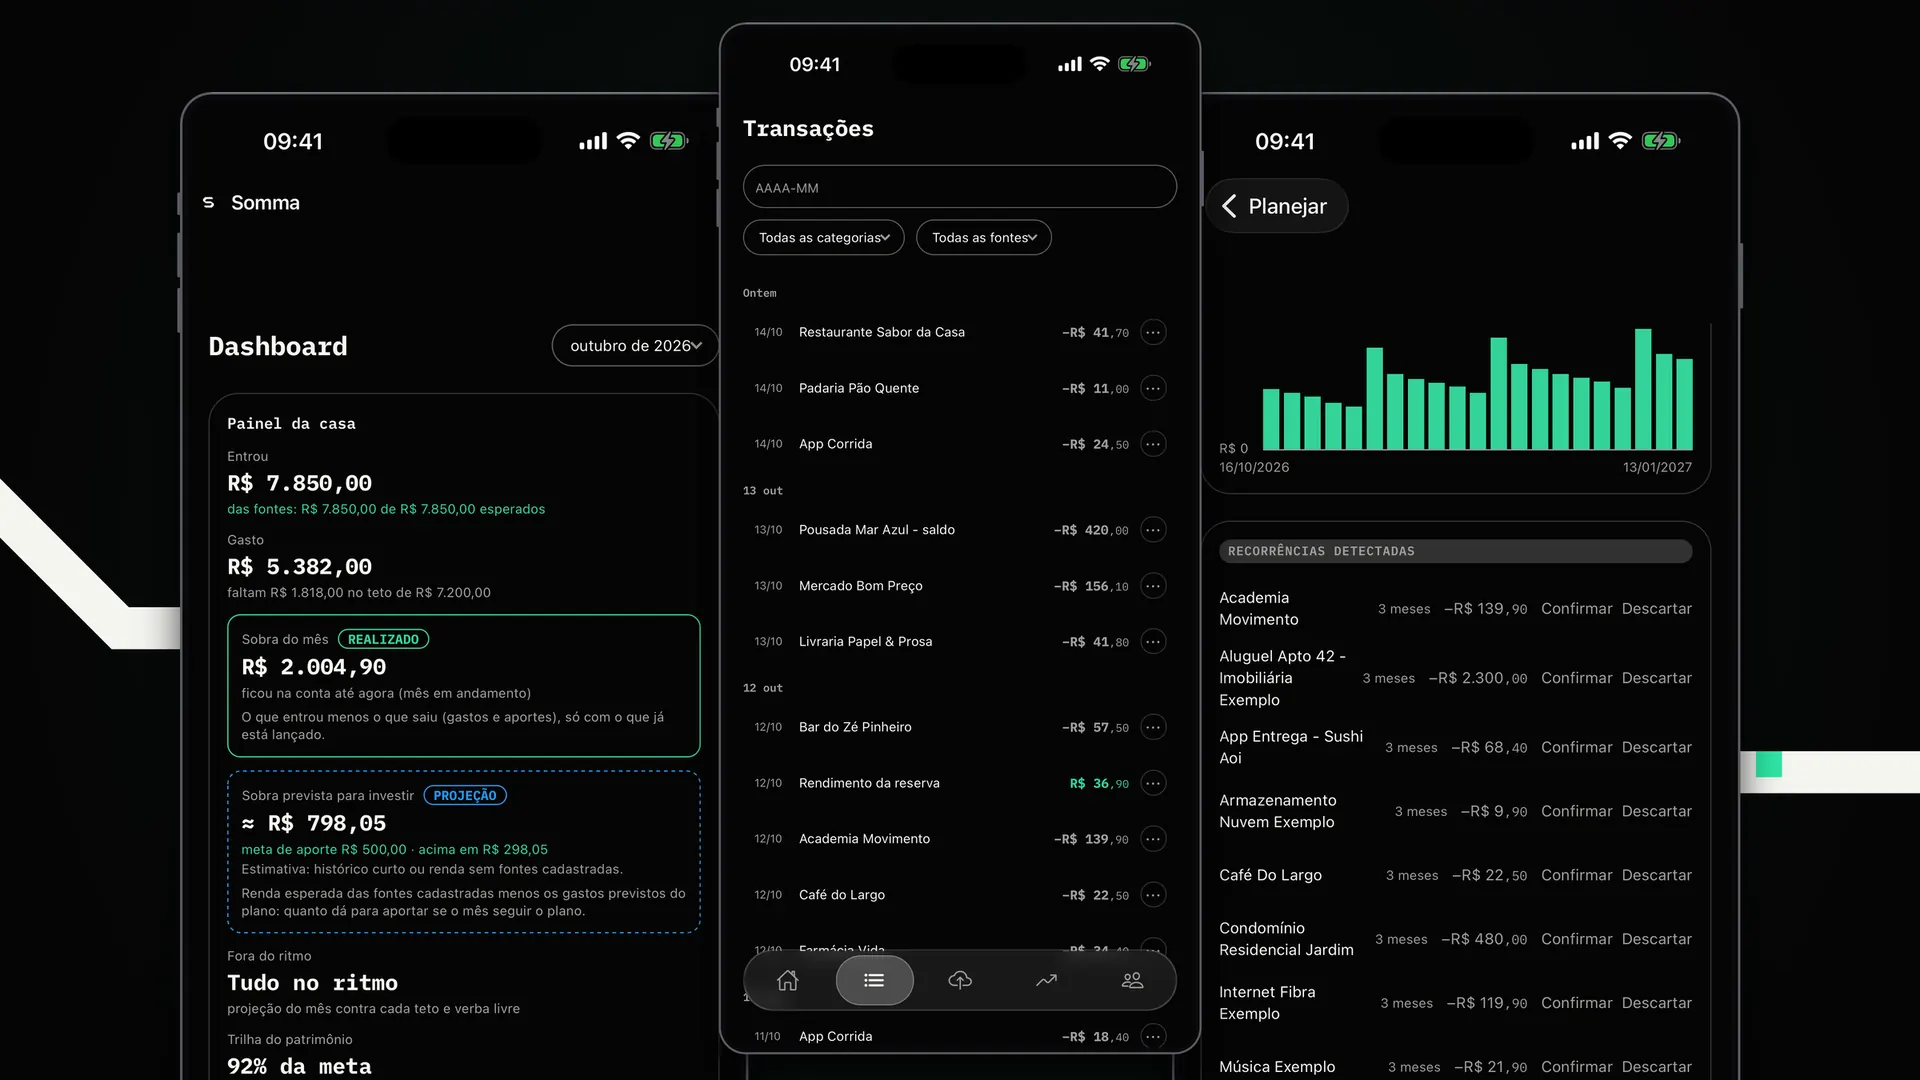Open the home tab in the bottom navigation
The width and height of the screenshot is (1920, 1080).
click(788, 980)
